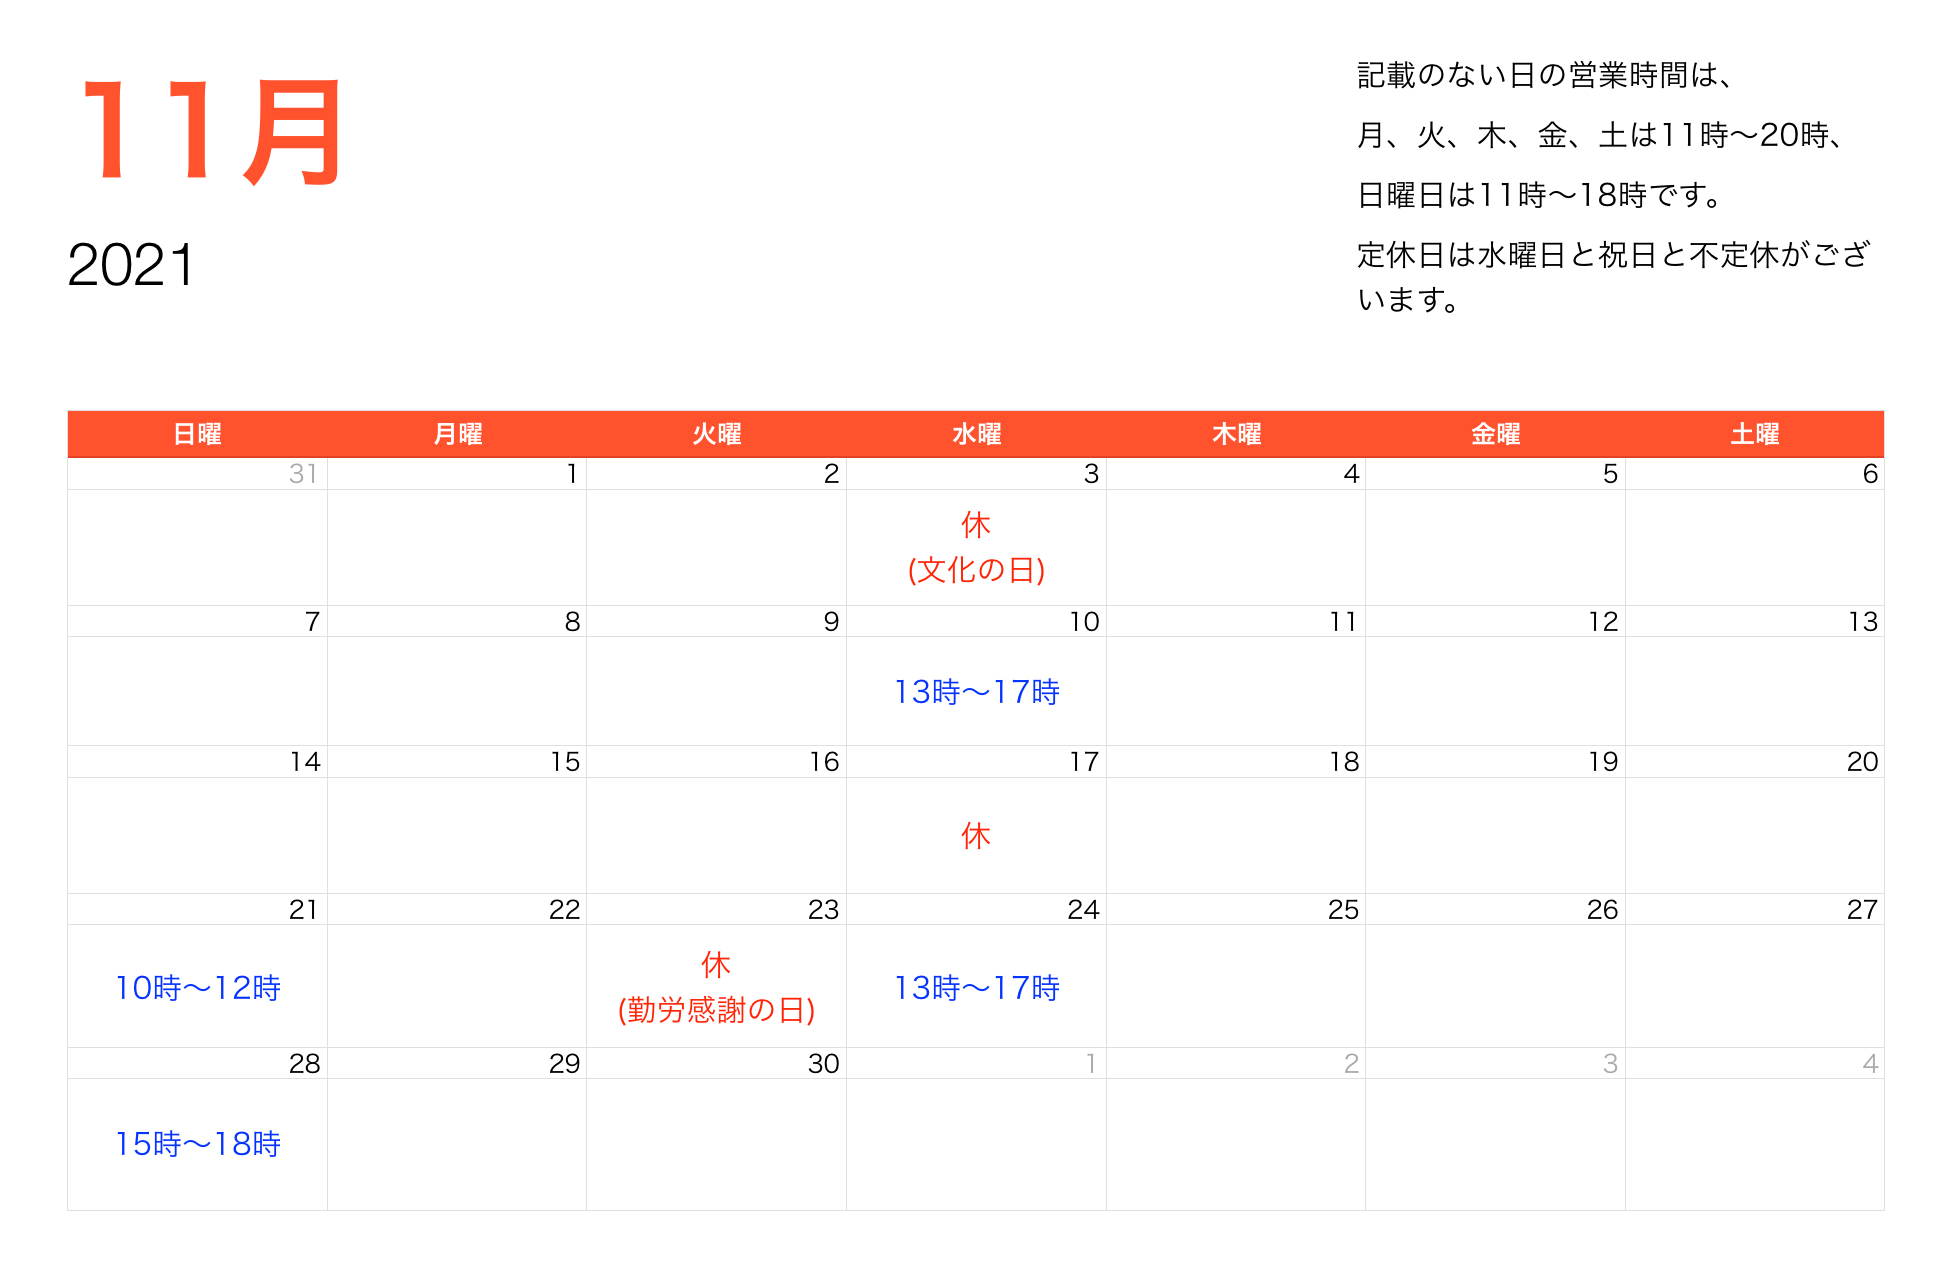Select the 金曜 column header

coord(1495,434)
